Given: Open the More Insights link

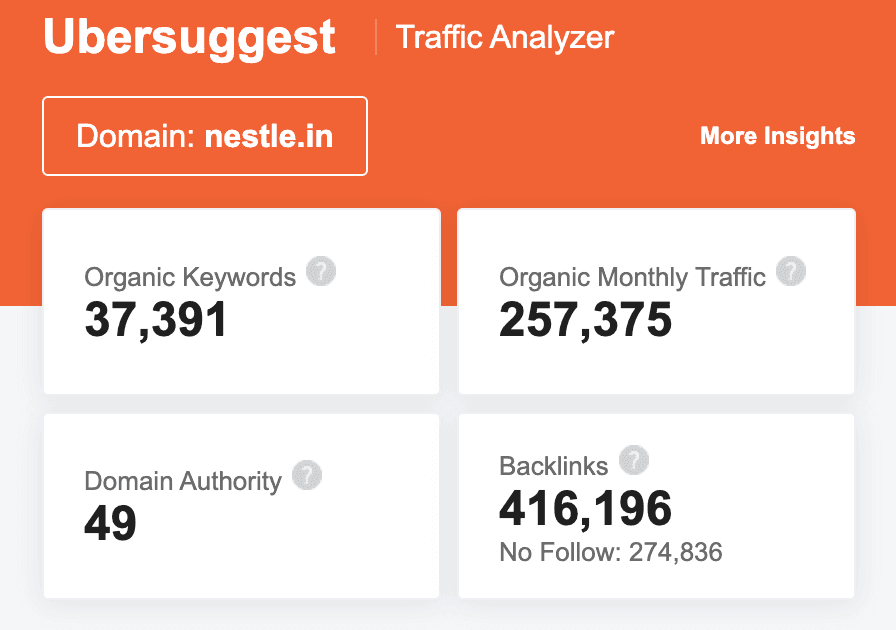Looking at the screenshot, I should click(777, 136).
